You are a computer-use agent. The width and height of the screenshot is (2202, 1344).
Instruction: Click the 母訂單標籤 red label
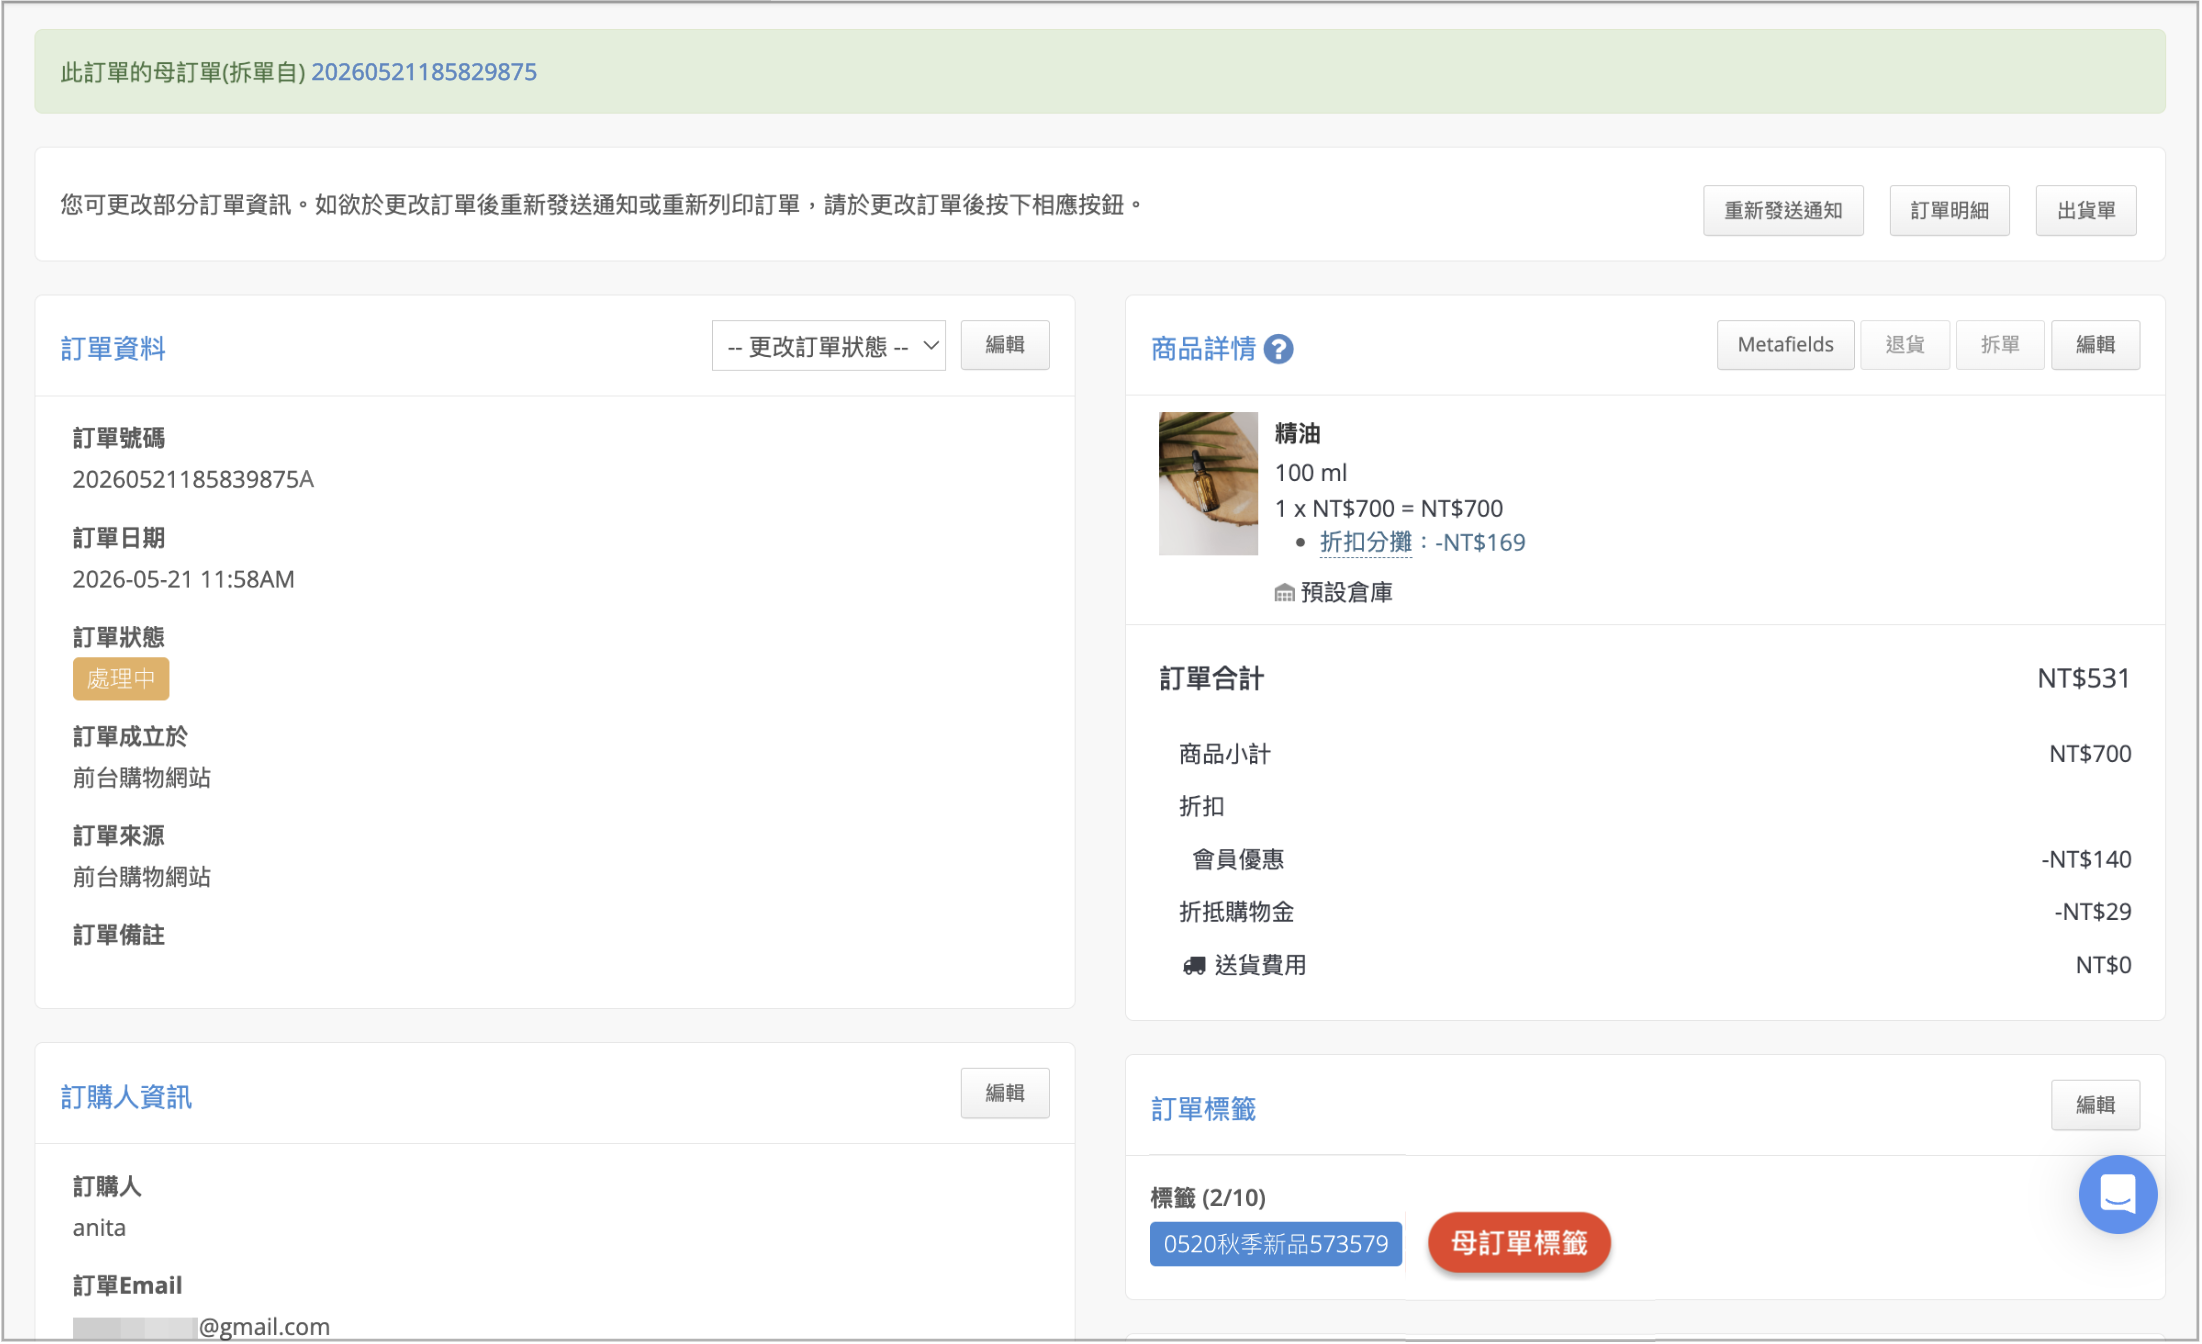(1519, 1243)
